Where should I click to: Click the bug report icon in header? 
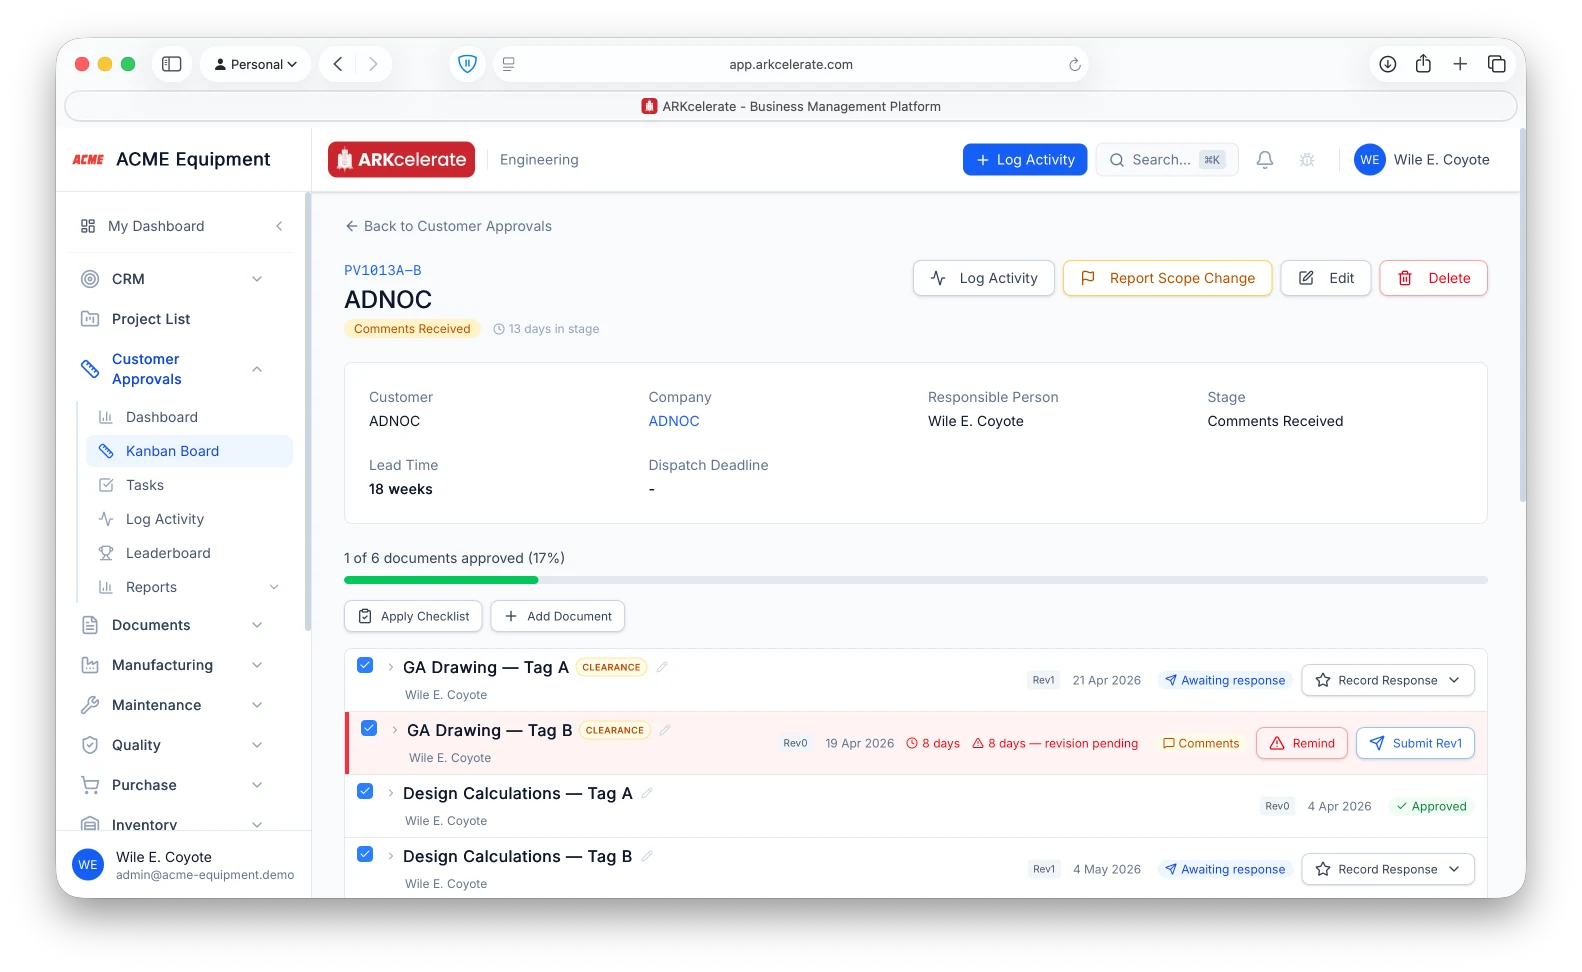[x=1307, y=160]
